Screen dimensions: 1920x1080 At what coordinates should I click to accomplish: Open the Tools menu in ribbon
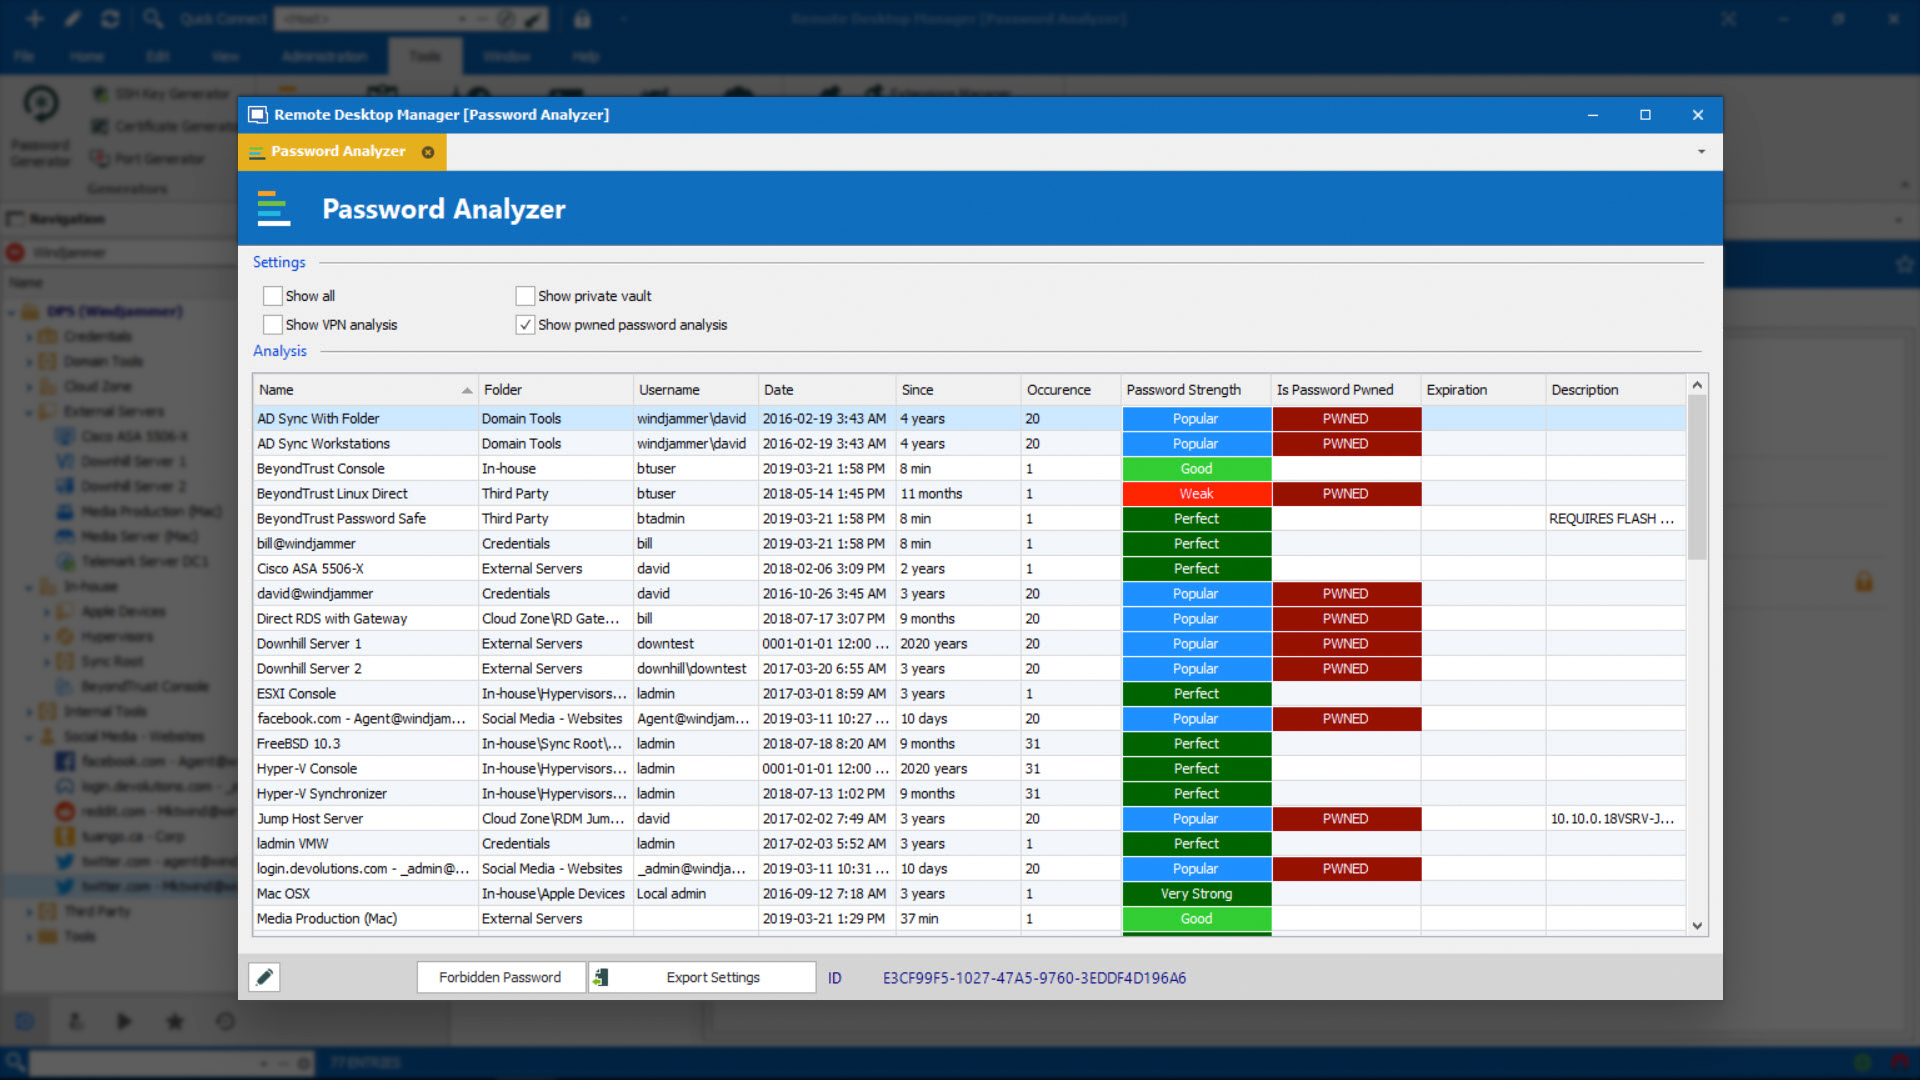tap(425, 55)
